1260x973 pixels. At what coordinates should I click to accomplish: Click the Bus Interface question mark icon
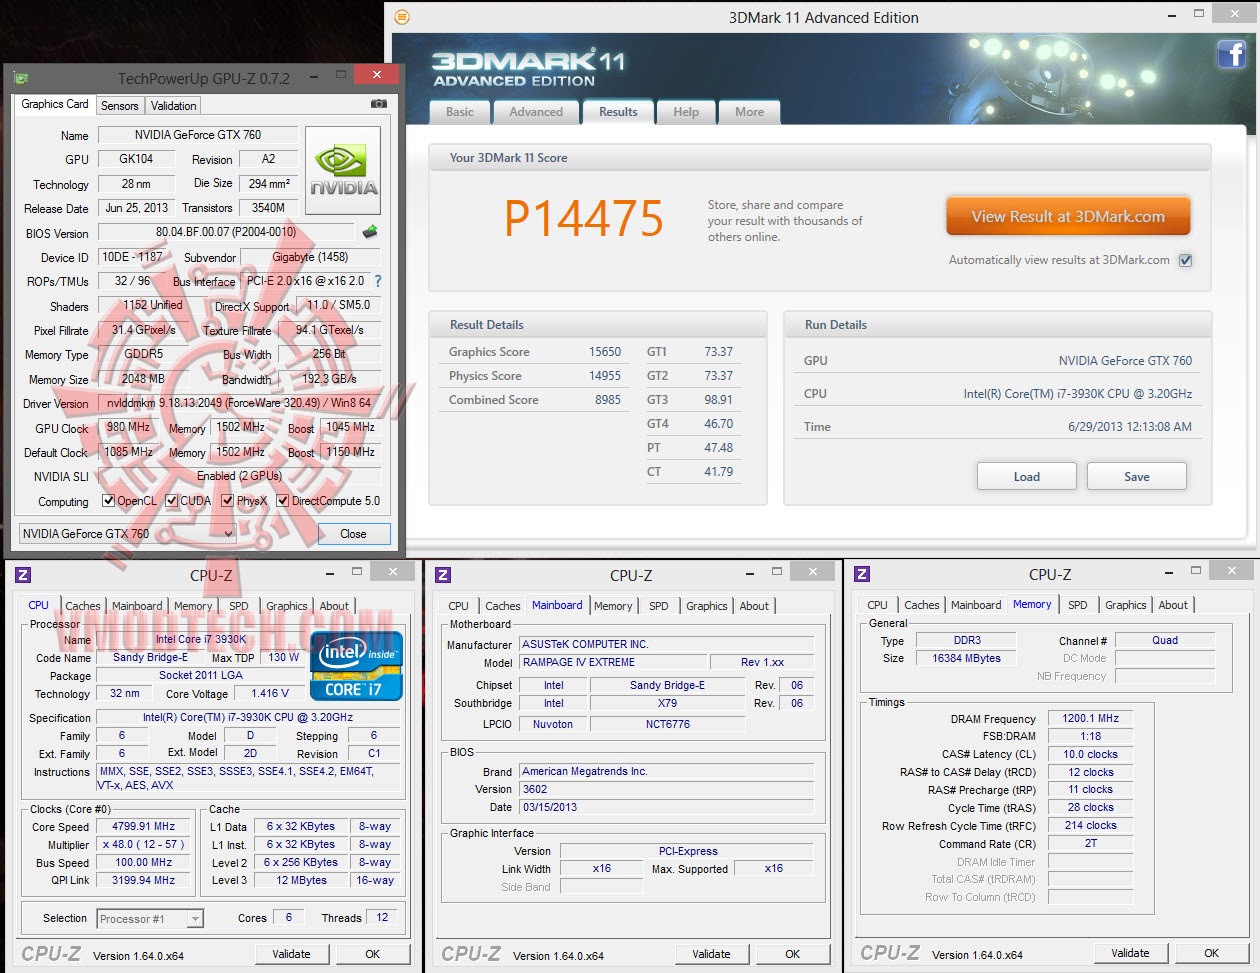tap(378, 281)
